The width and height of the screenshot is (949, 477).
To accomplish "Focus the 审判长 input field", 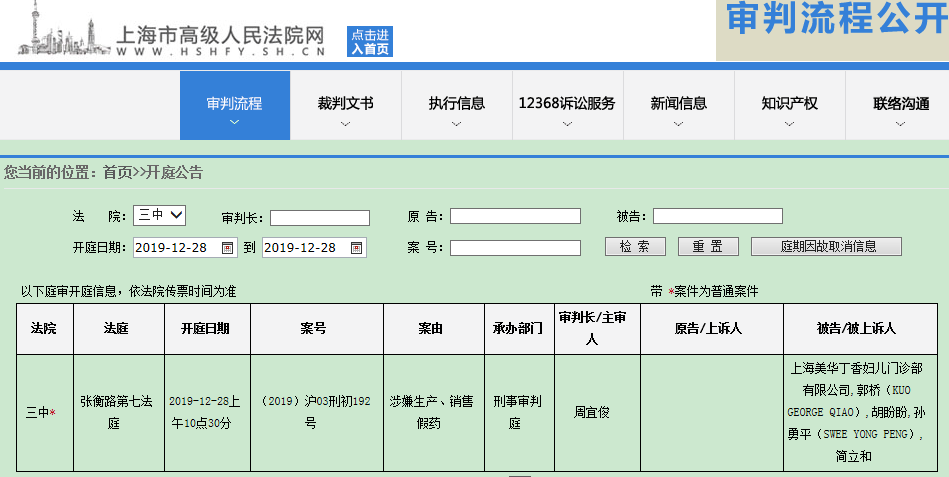I will click(320, 218).
